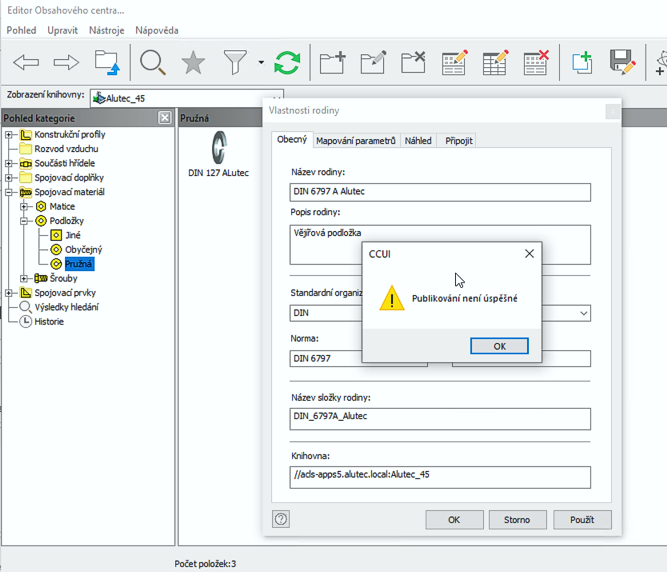
Task: Click the help question mark icon
Action: pyautogui.click(x=281, y=519)
